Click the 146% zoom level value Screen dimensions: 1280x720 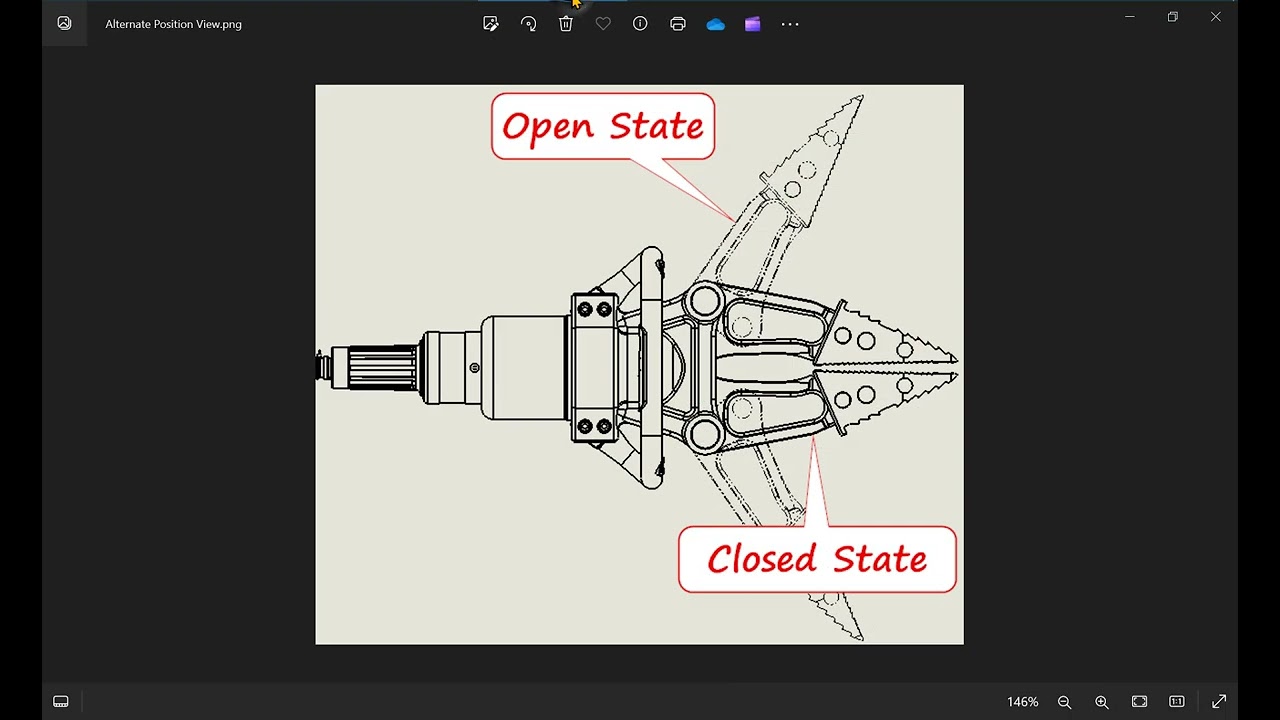pyautogui.click(x=1022, y=702)
